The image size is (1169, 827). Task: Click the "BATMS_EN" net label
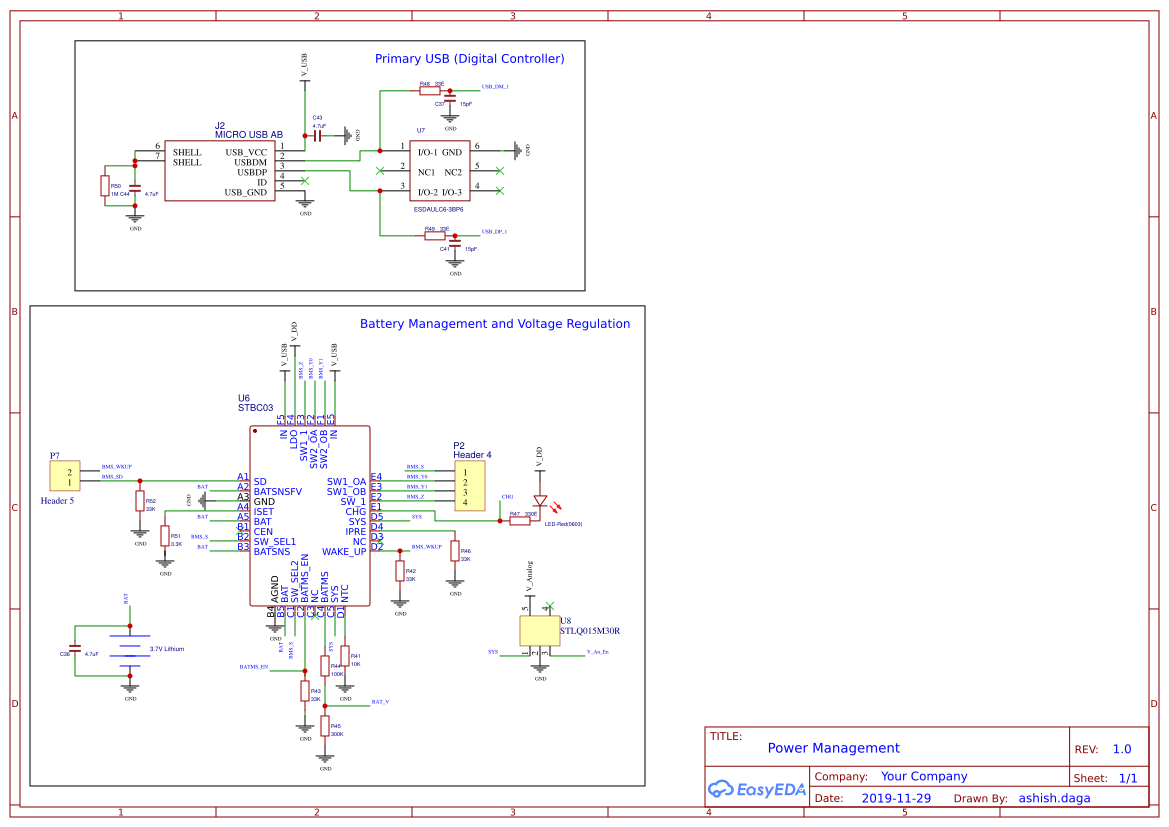[253, 667]
